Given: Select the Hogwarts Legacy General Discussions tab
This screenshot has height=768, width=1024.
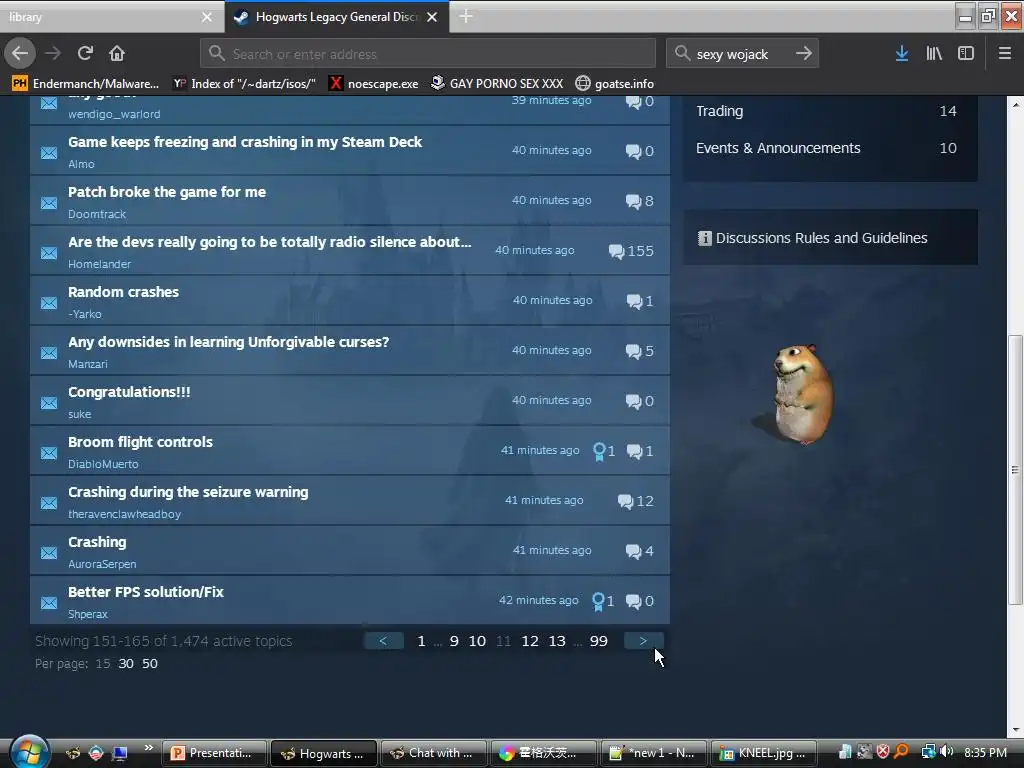Looking at the screenshot, I should click(337, 17).
